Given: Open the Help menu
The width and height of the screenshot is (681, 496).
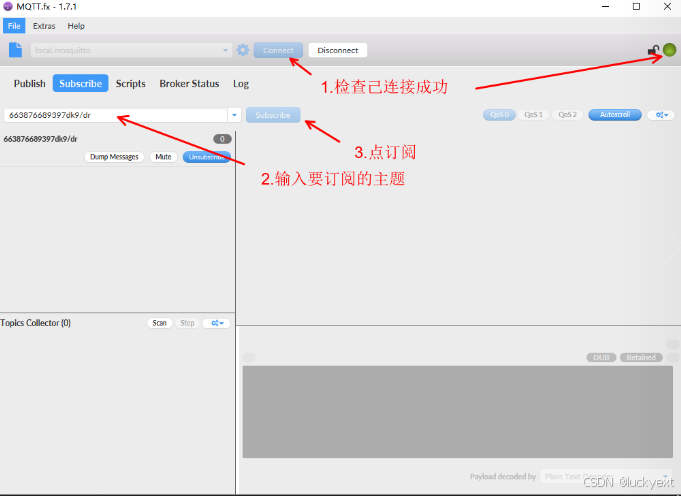Looking at the screenshot, I should tap(76, 26).
